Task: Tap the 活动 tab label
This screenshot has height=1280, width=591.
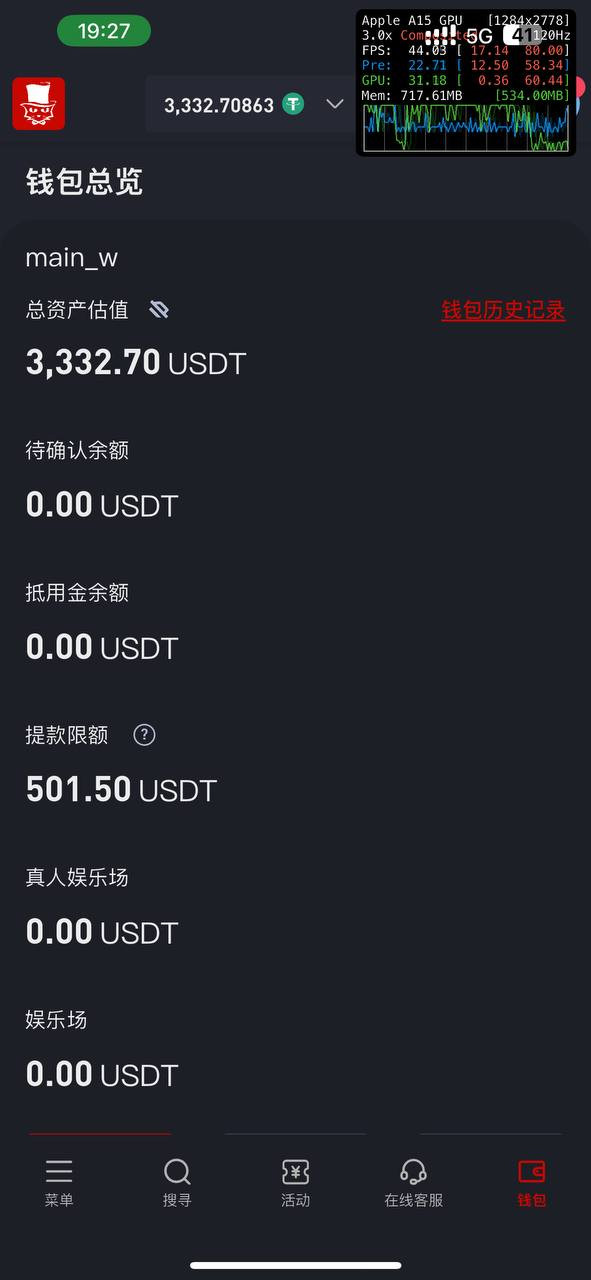Action: point(295,1200)
